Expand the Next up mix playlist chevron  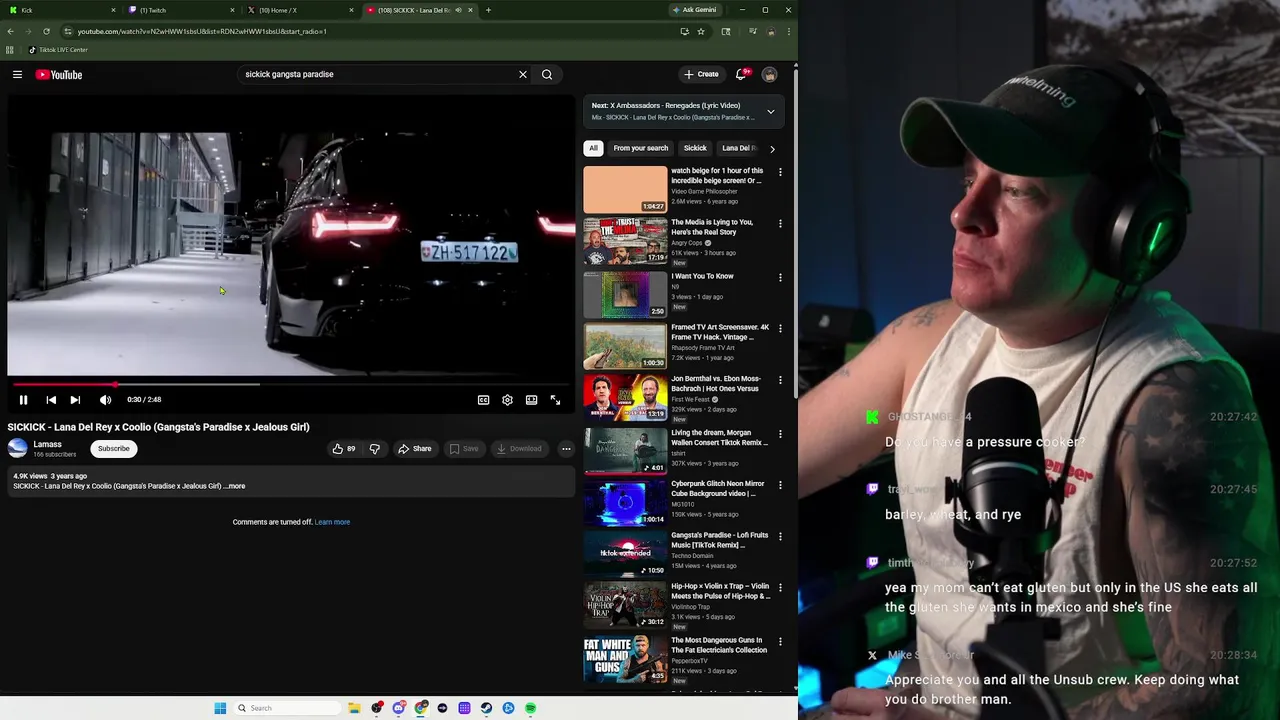coord(771,111)
